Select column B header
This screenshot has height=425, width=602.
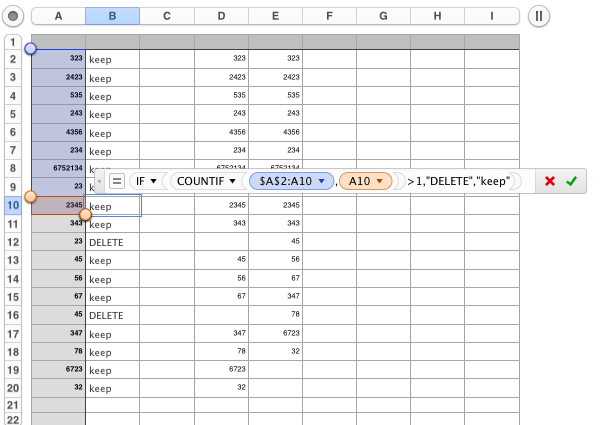pyautogui.click(x=112, y=16)
